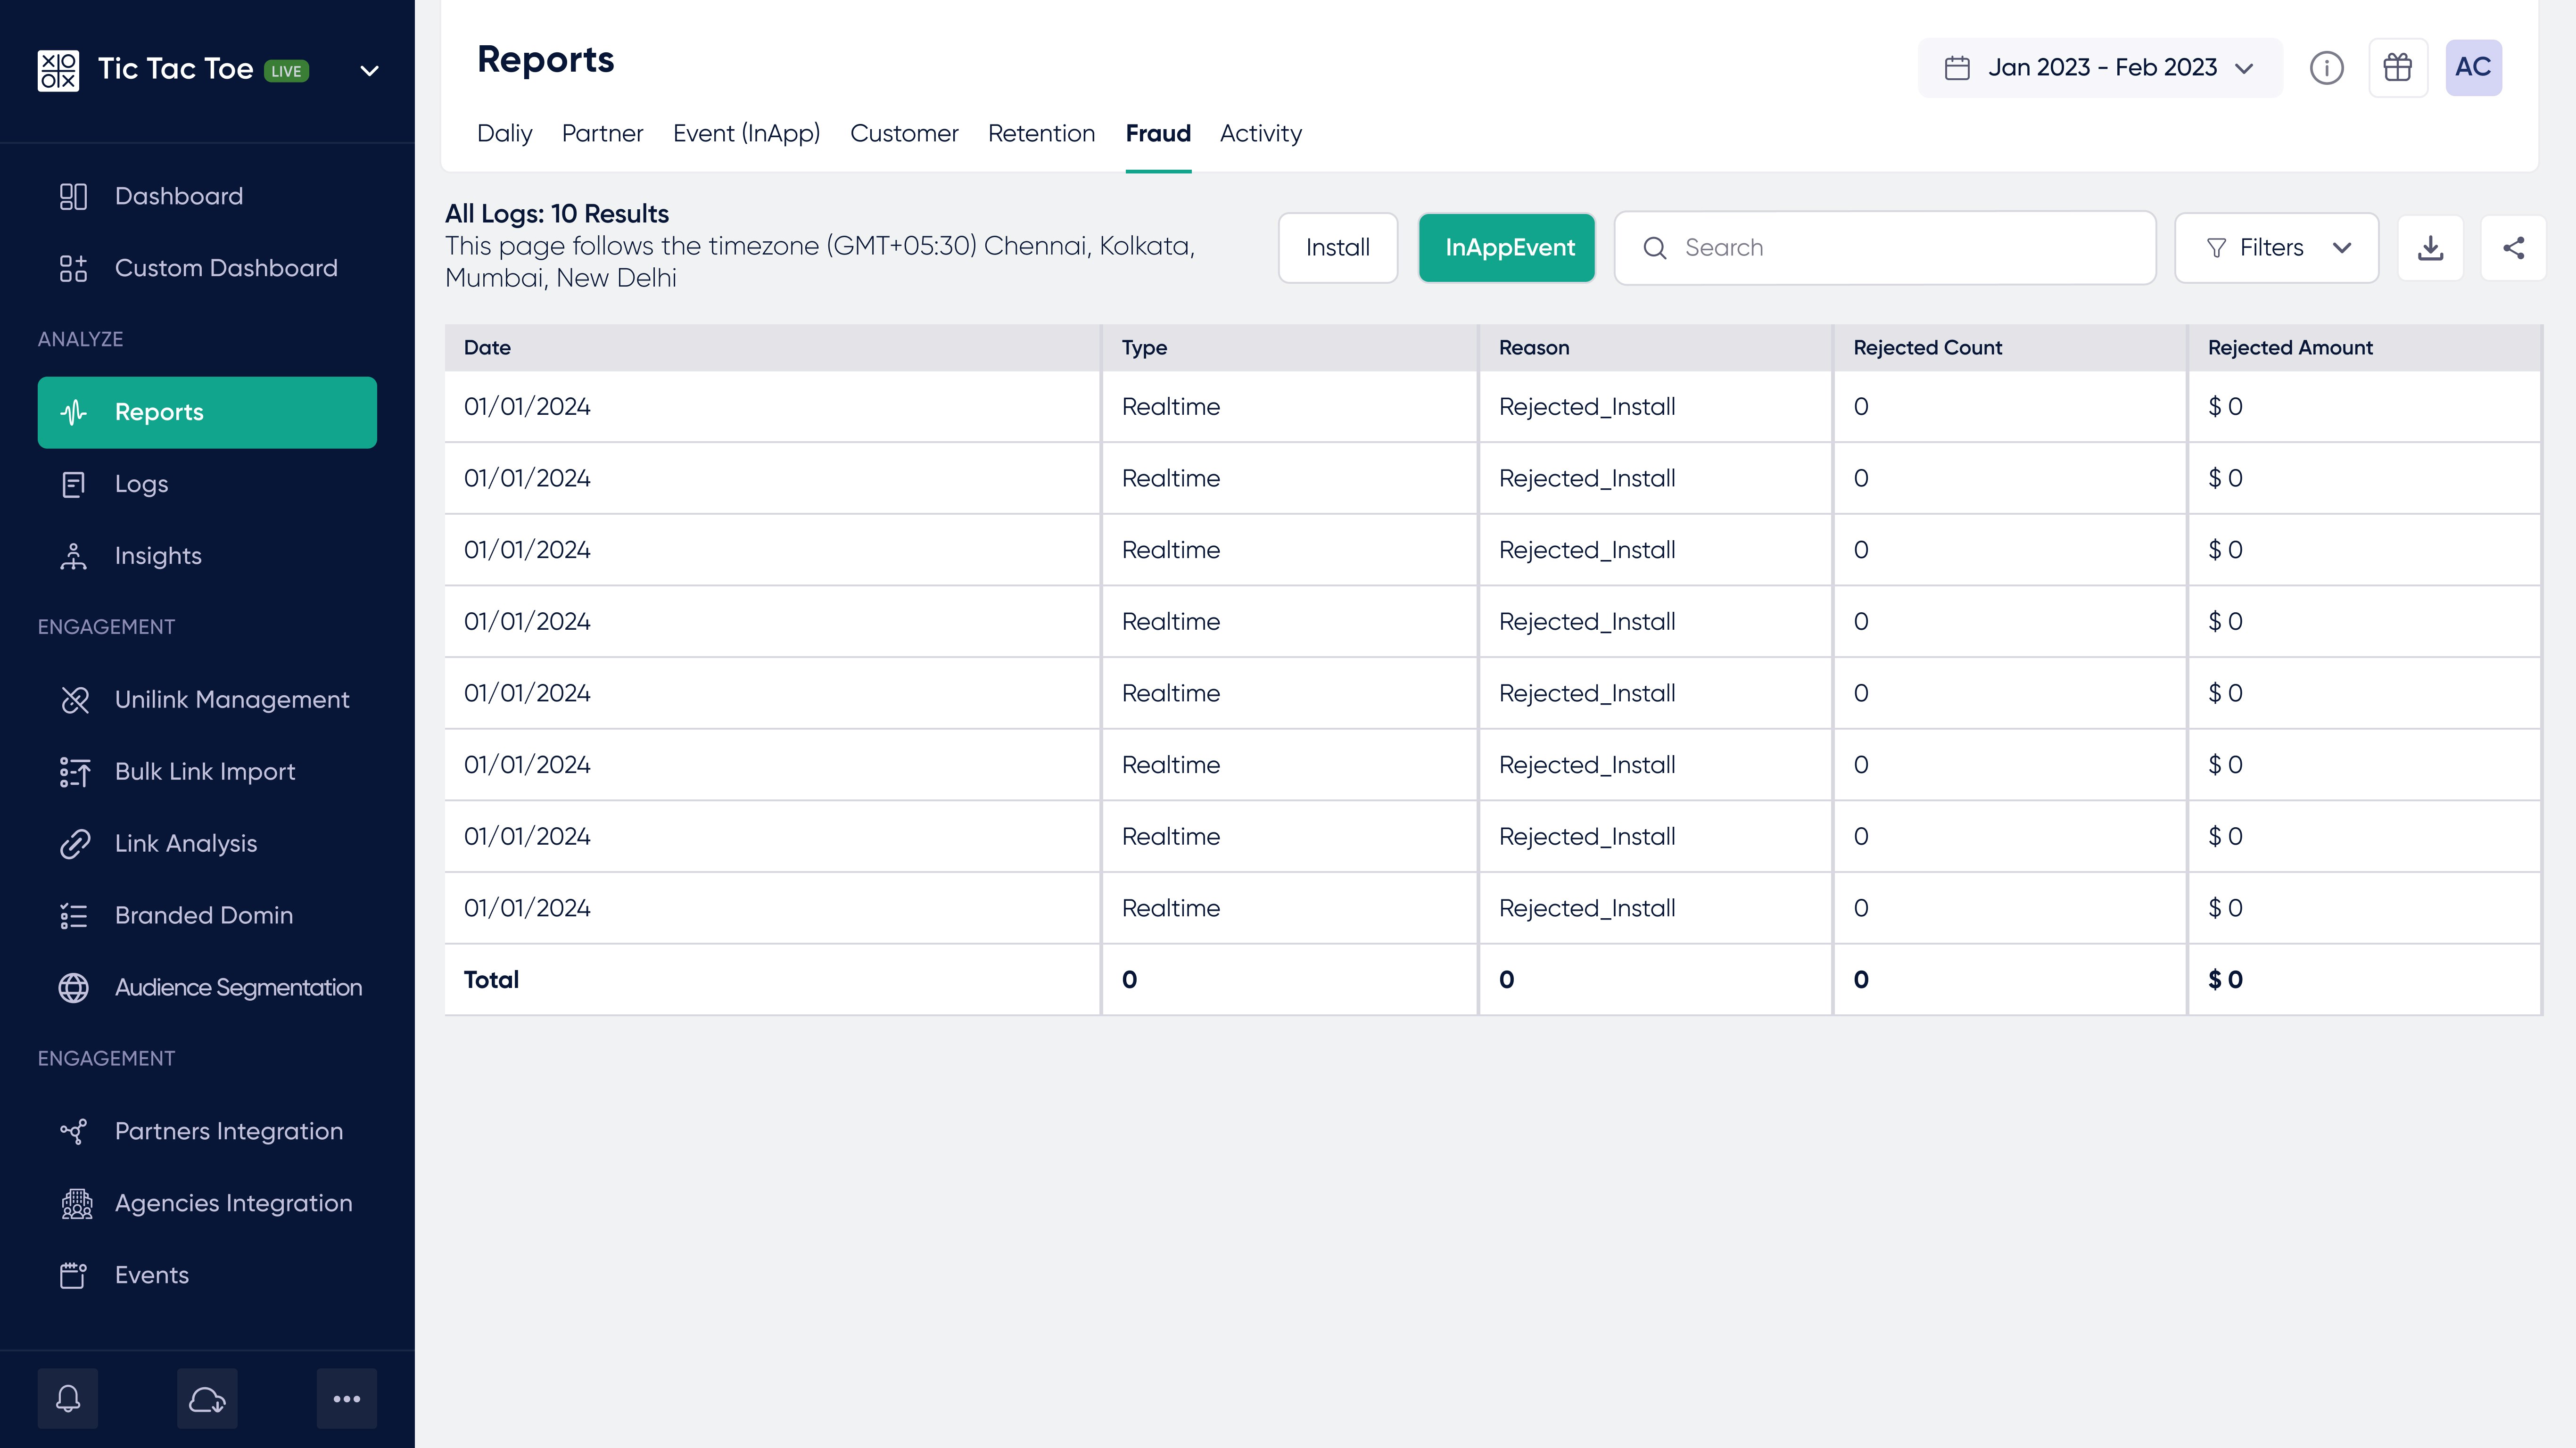Go to Link Analysis
This screenshot has width=2576, height=1448.
(207, 844)
